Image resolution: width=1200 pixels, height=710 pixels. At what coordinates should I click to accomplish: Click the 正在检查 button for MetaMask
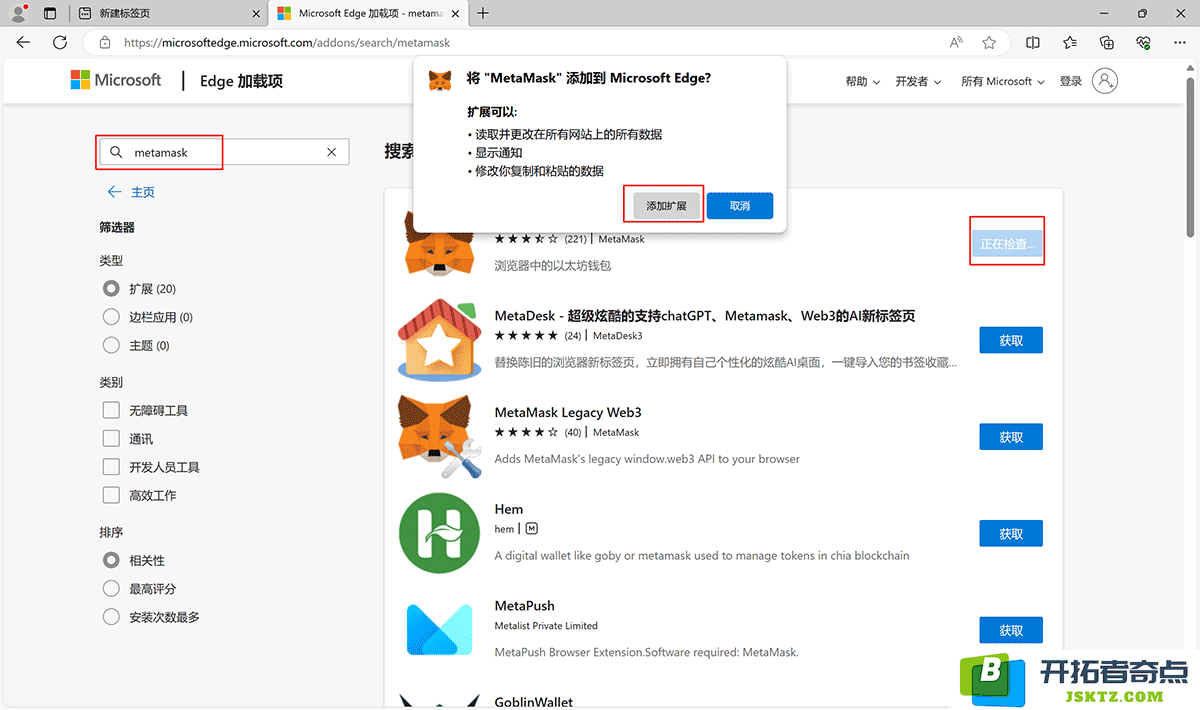[1008, 243]
